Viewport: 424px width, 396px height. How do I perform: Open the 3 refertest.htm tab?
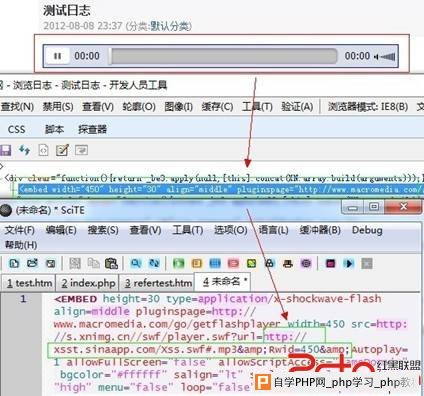coord(158,283)
